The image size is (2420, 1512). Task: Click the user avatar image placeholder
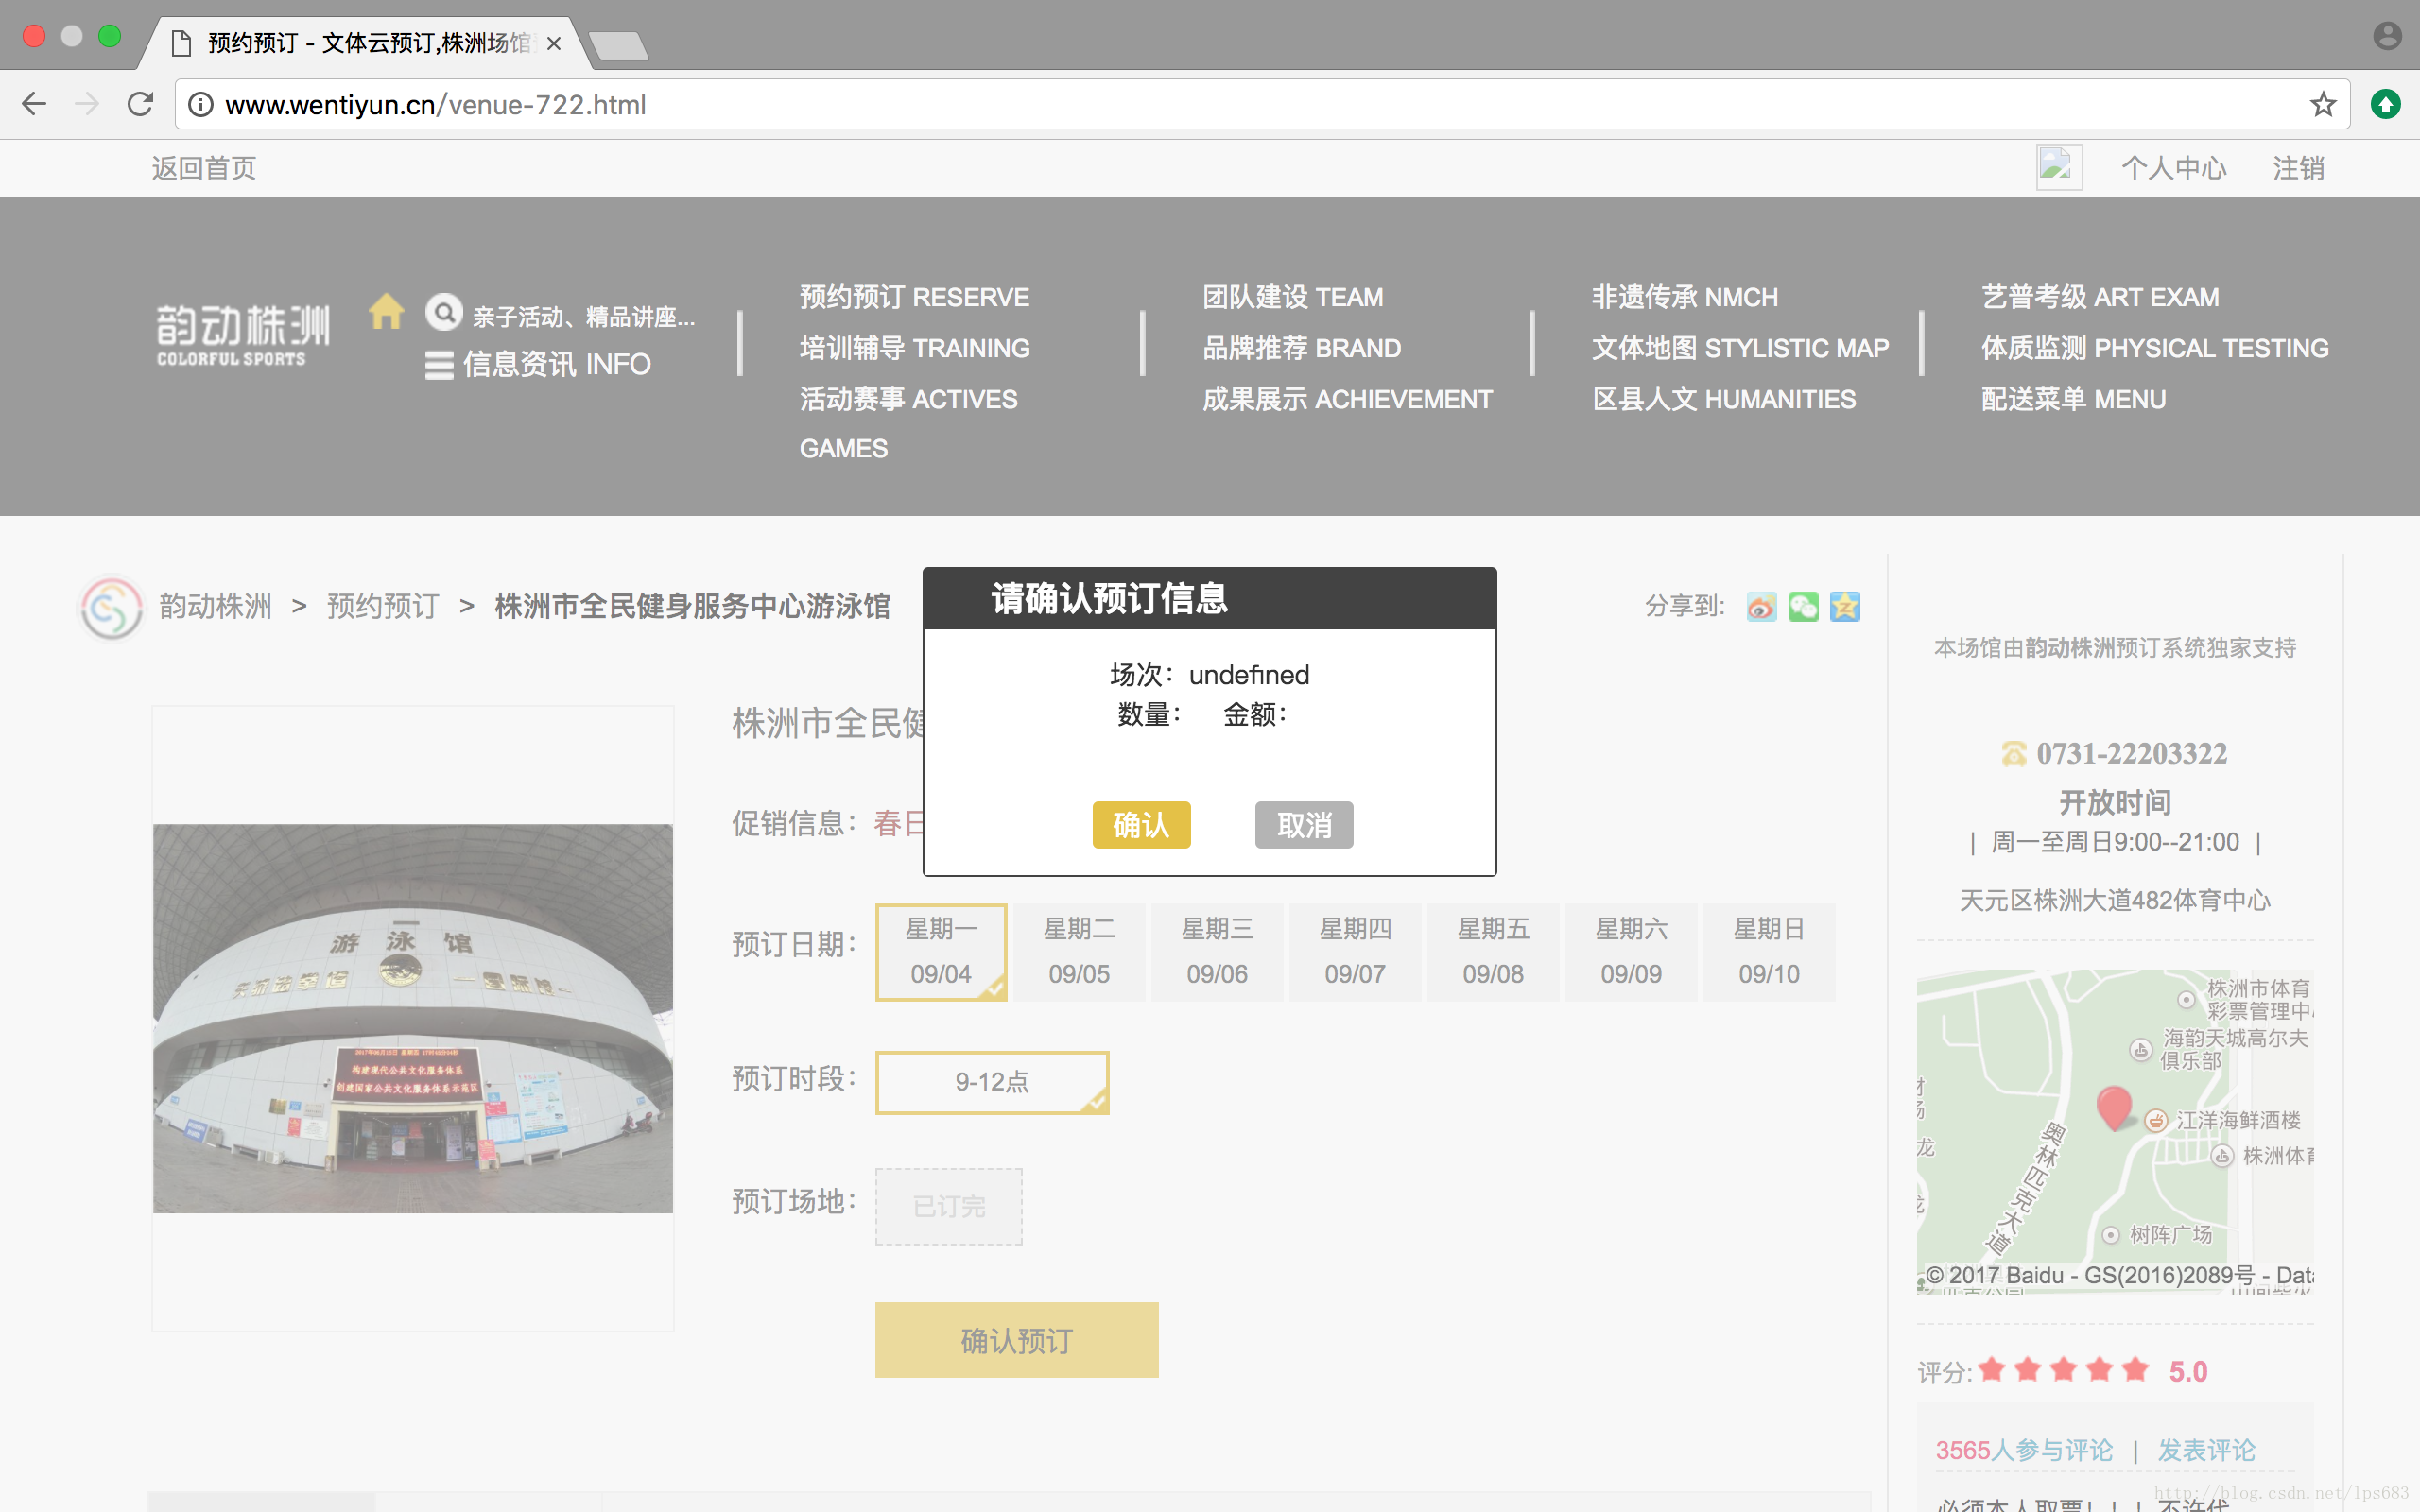coord(2059,167)
